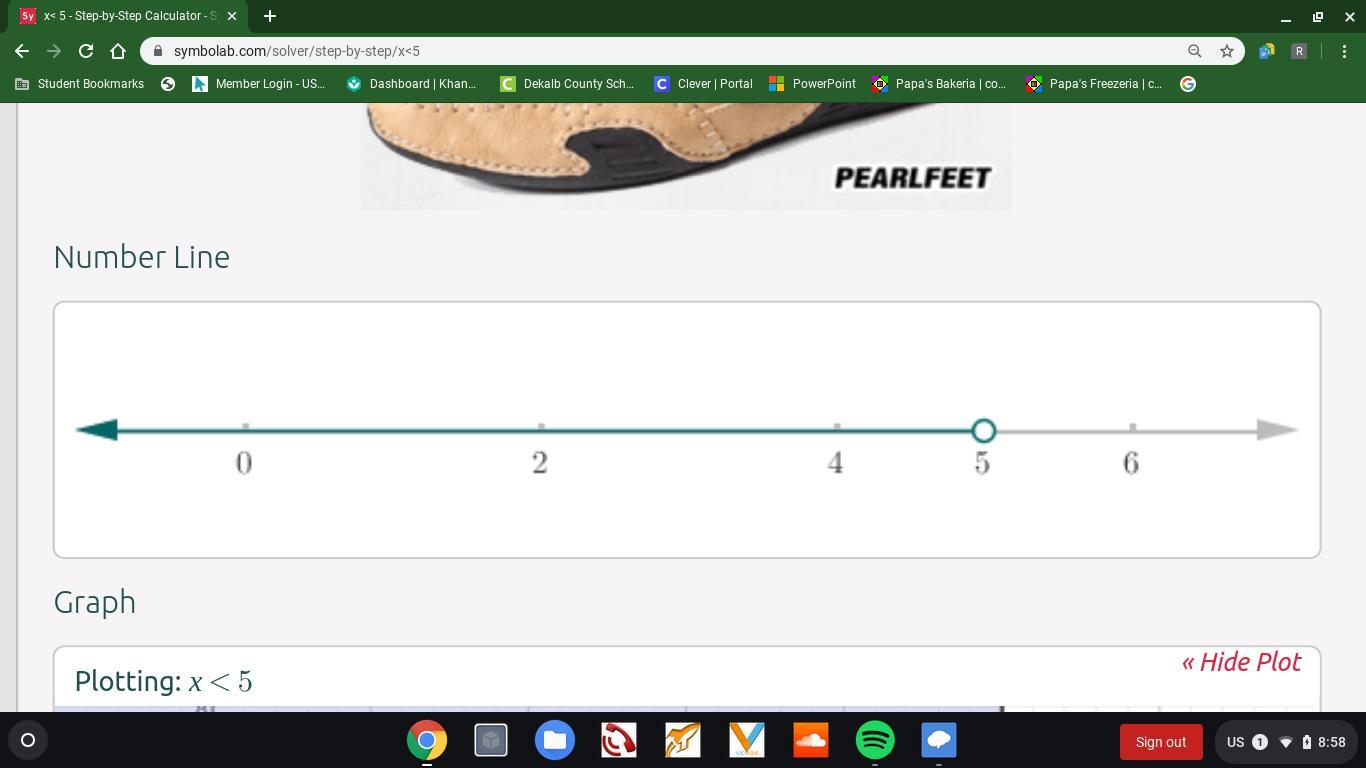Open the Chrome home page icon
Screen dimensions: 1366x768
coord(118,51)
